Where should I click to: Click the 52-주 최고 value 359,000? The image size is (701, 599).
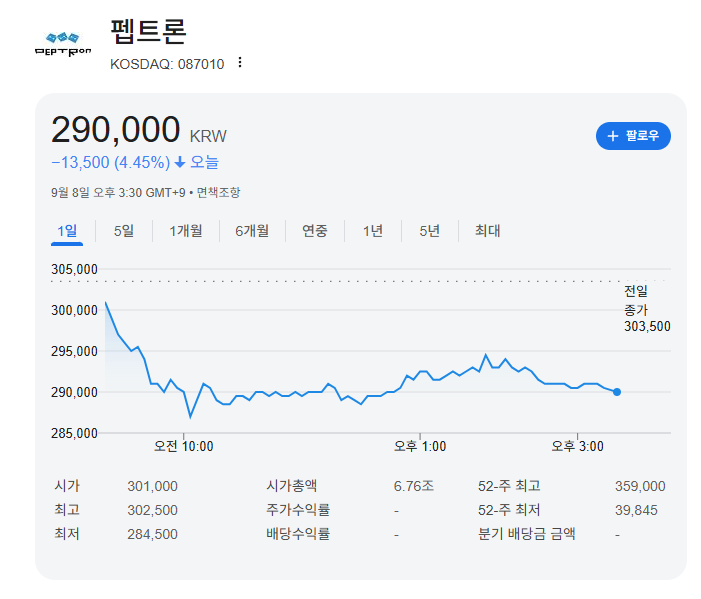click(x=640, y=486)
